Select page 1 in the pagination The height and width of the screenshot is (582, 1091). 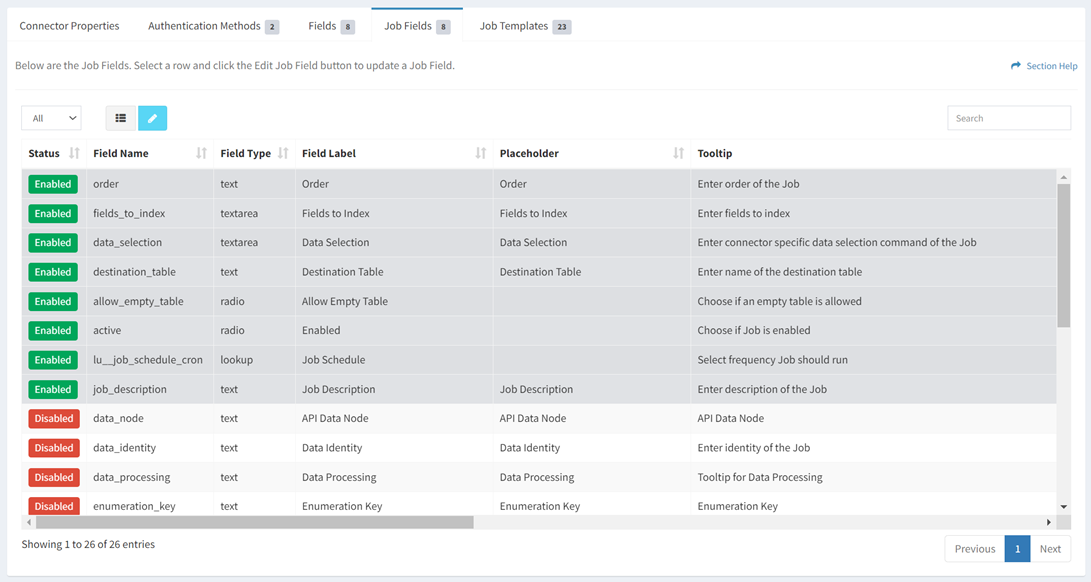pos(1017,548)
